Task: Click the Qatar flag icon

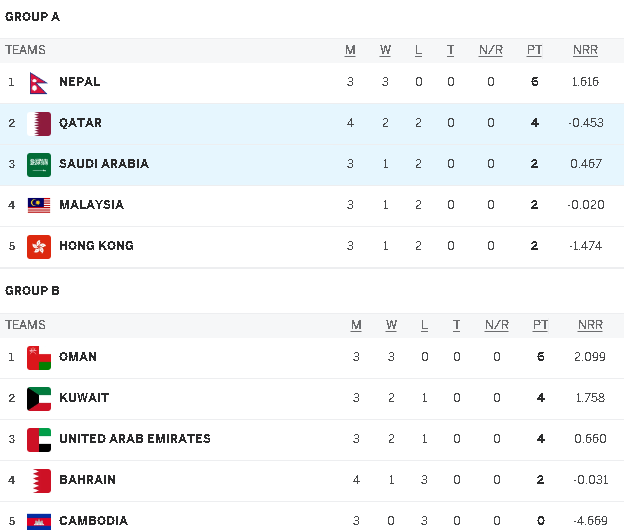Action: tap(39, 123)
